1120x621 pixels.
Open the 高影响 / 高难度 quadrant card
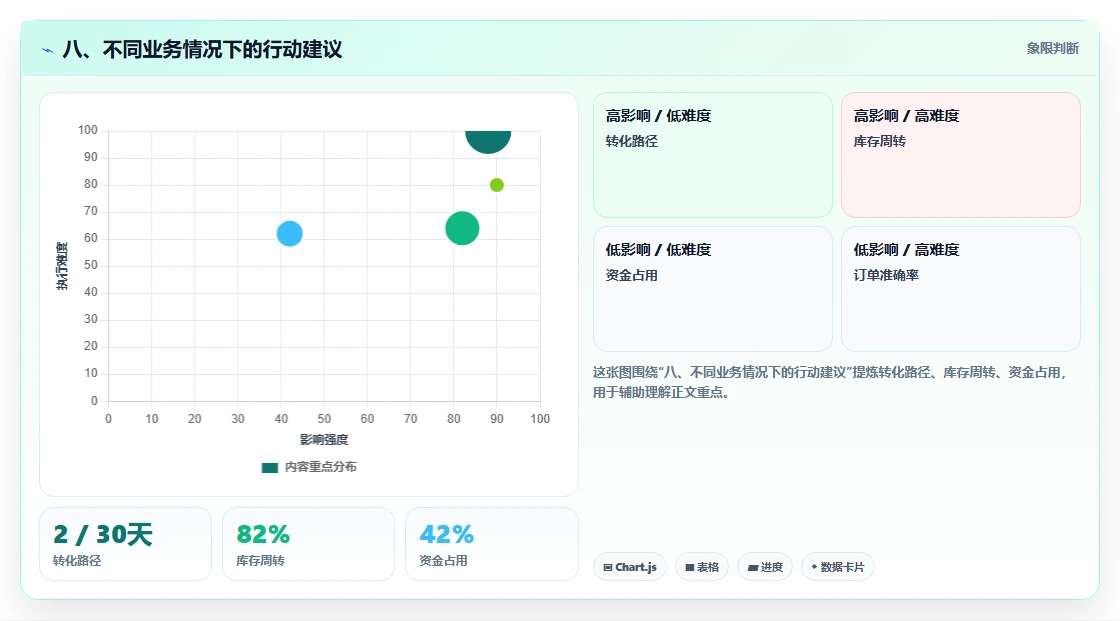tap(961, 155)
